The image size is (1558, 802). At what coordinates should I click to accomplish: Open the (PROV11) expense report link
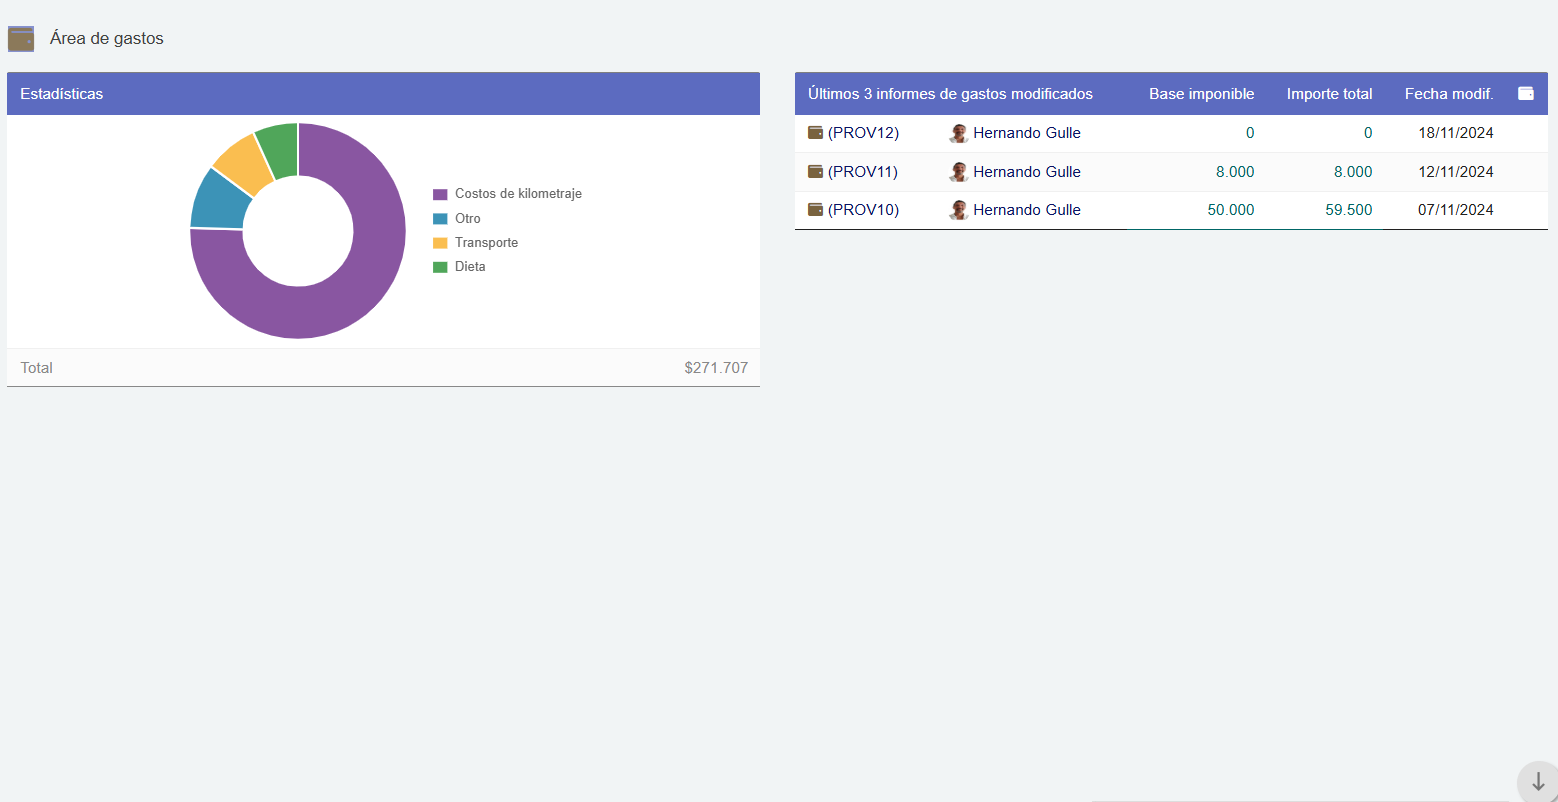click(x=863, y=172)
